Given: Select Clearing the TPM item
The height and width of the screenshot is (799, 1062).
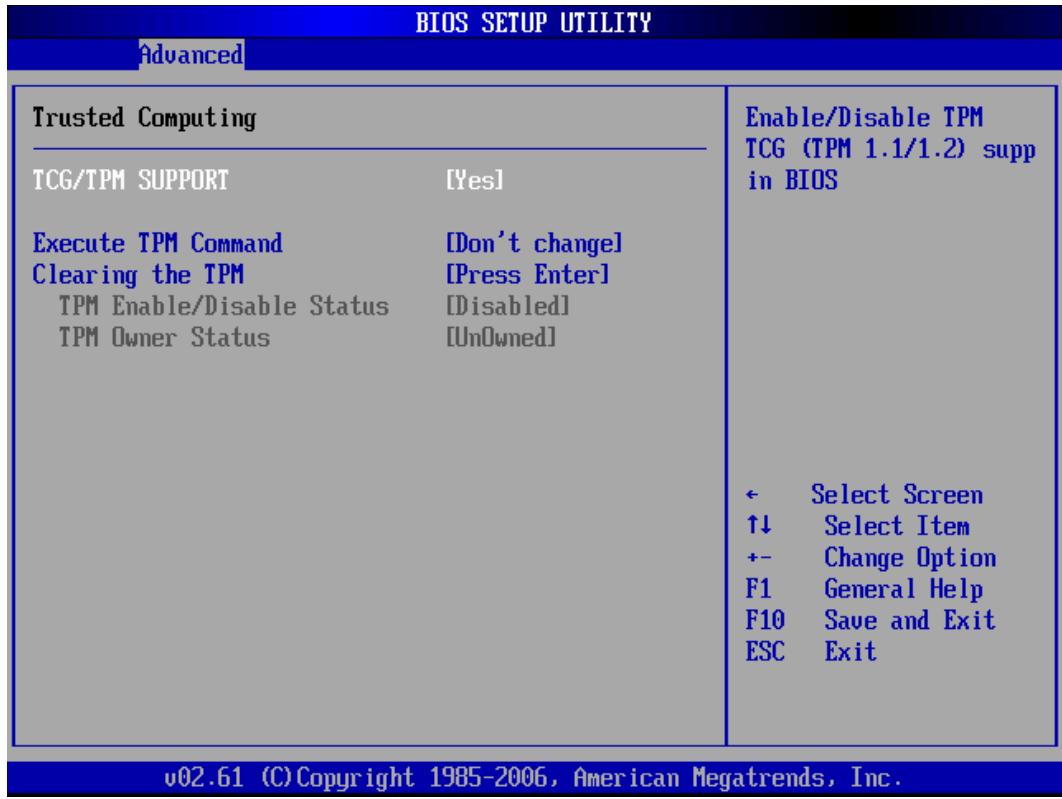Looking at the screenshot, I should click(138, 274).
